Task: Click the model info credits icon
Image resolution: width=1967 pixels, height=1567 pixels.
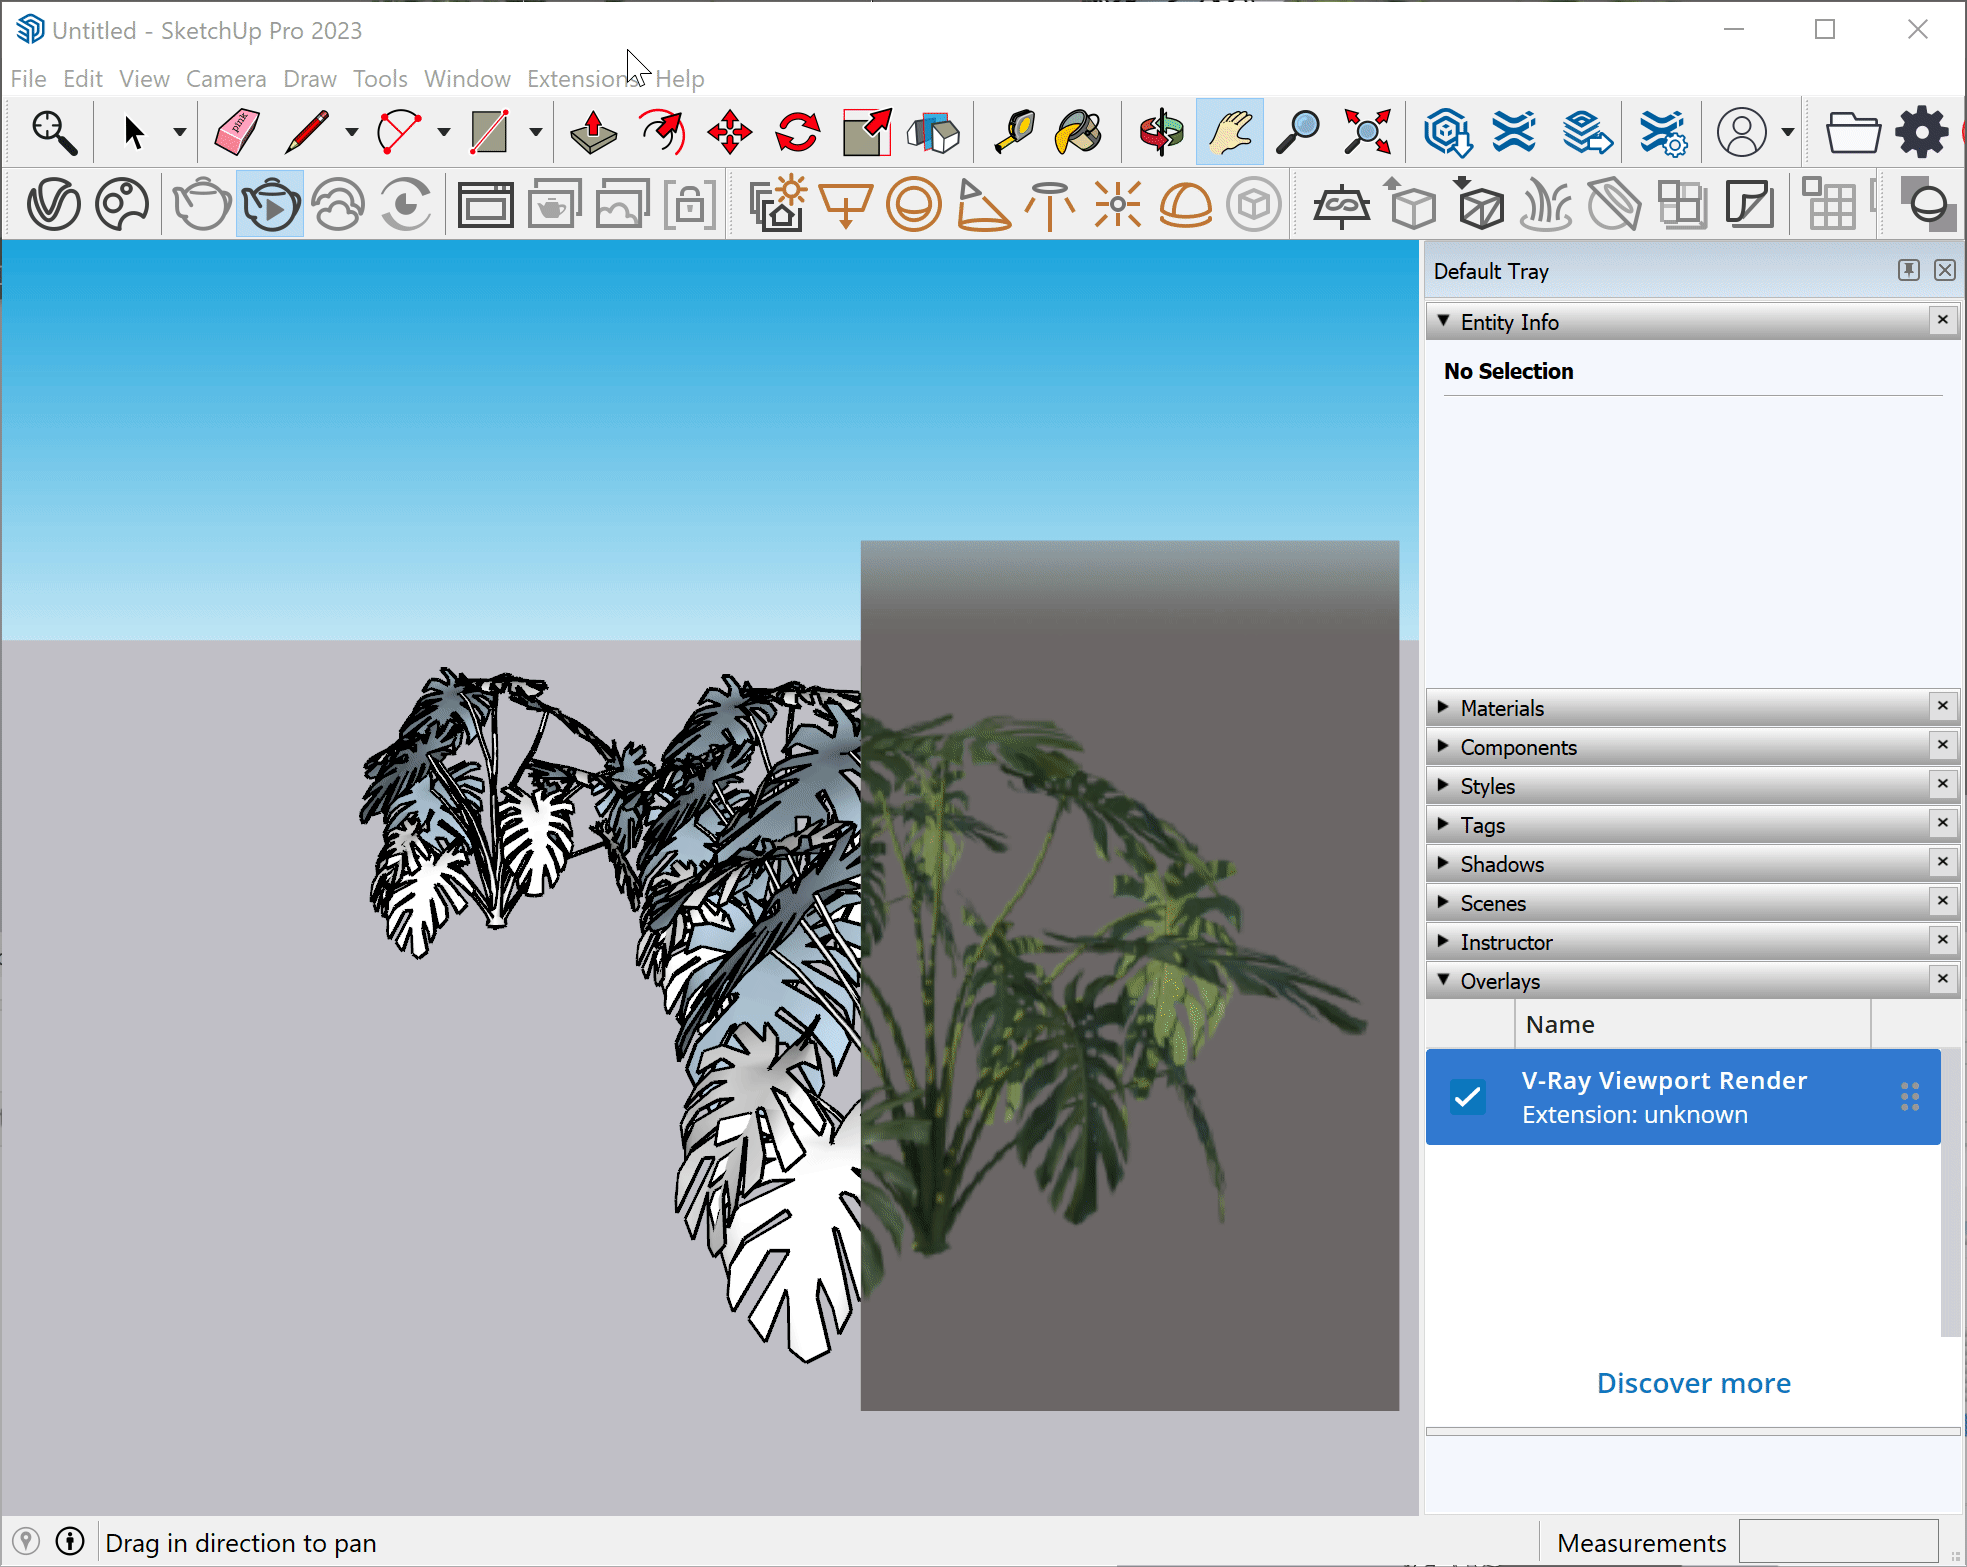Action: (x=70, y=1542)
